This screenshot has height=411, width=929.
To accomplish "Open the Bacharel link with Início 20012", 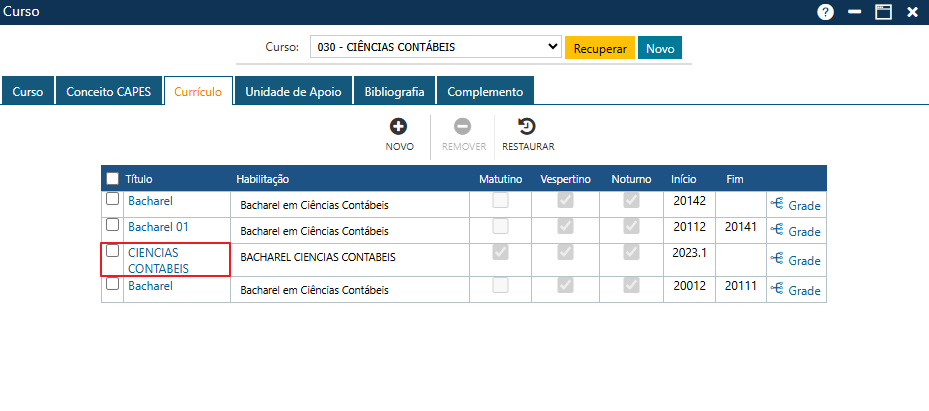I will (150, 285).
